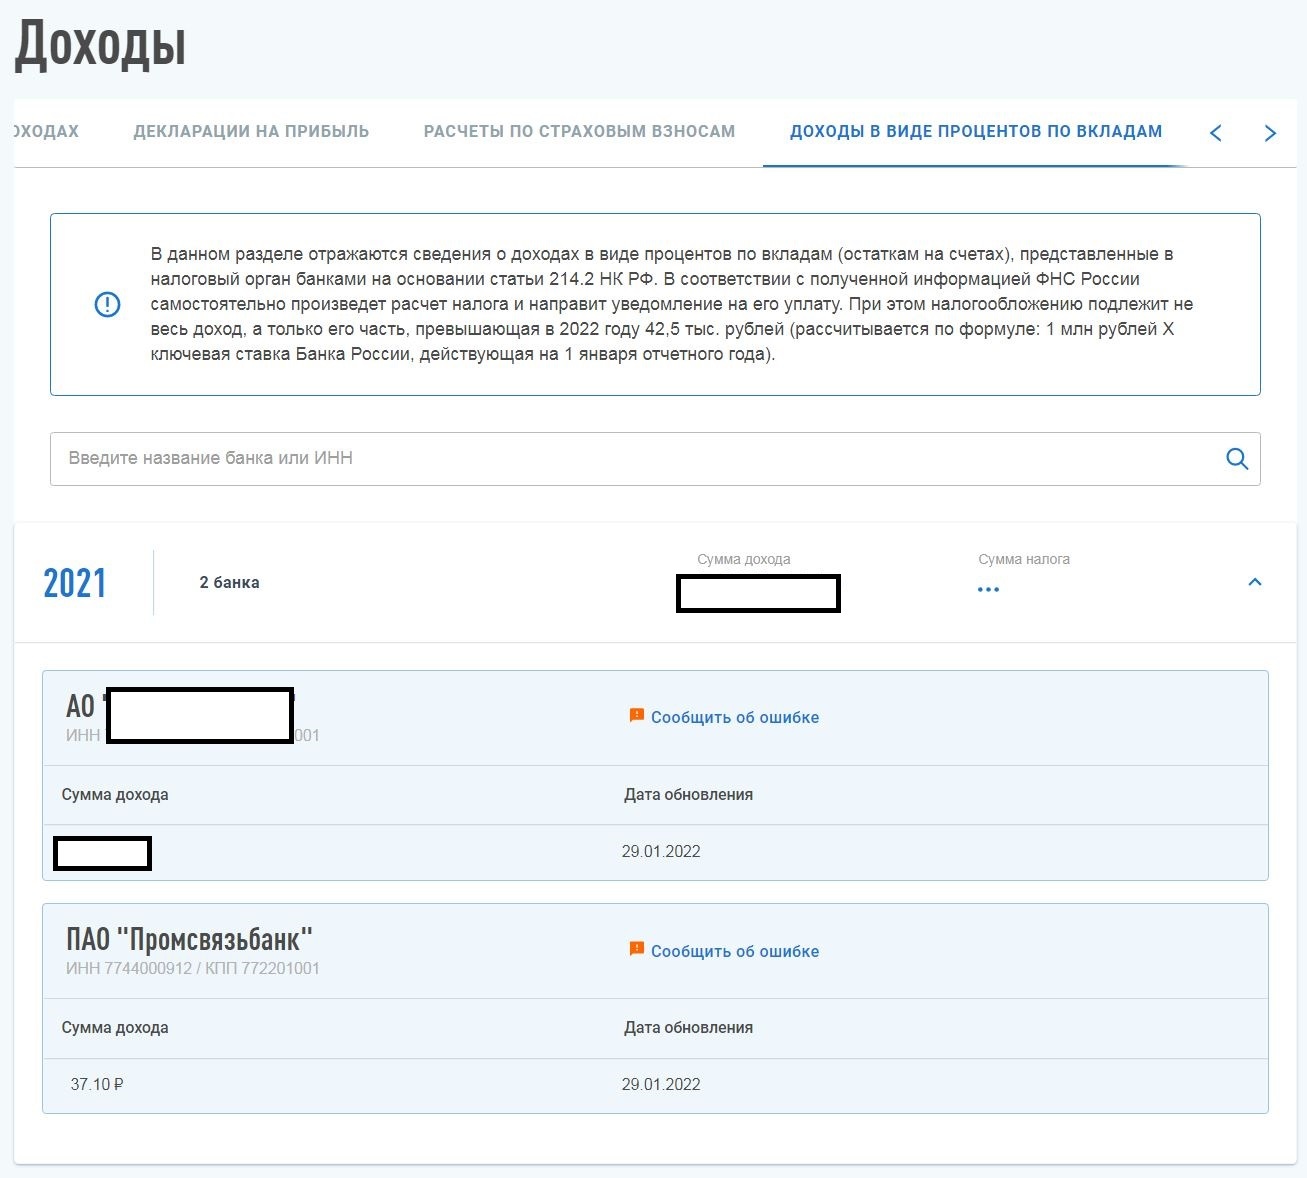Image resolution: width=1307 pixels, height=1178 pixels.
Task: Report error for АО bank via Сообщить об ошибке
Action: (x=734, y=717)
